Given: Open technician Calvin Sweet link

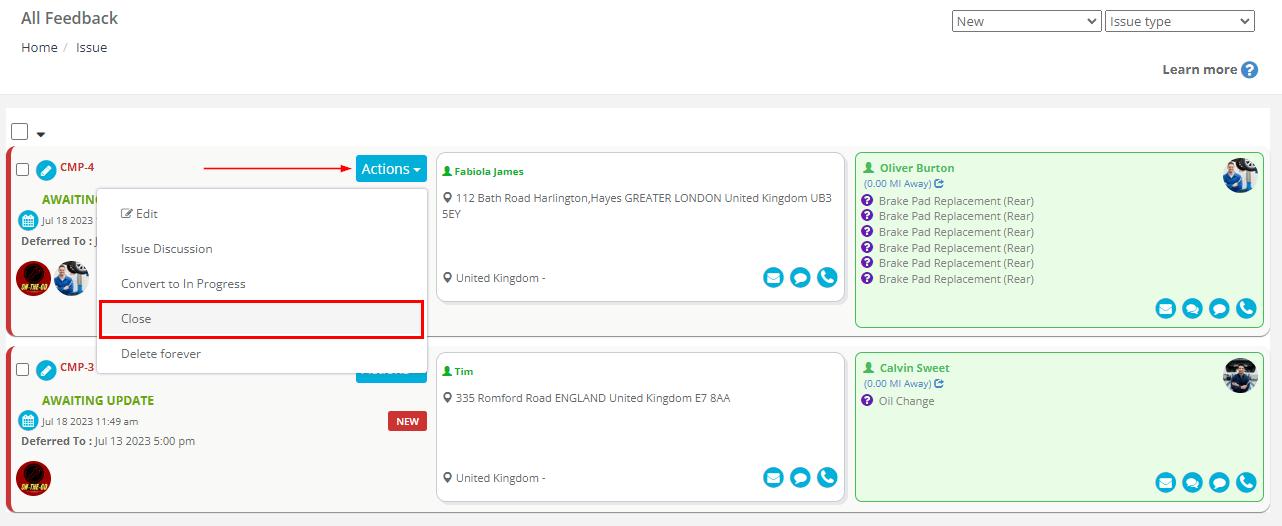Looking at the screenshot, I should click(915, 368).
